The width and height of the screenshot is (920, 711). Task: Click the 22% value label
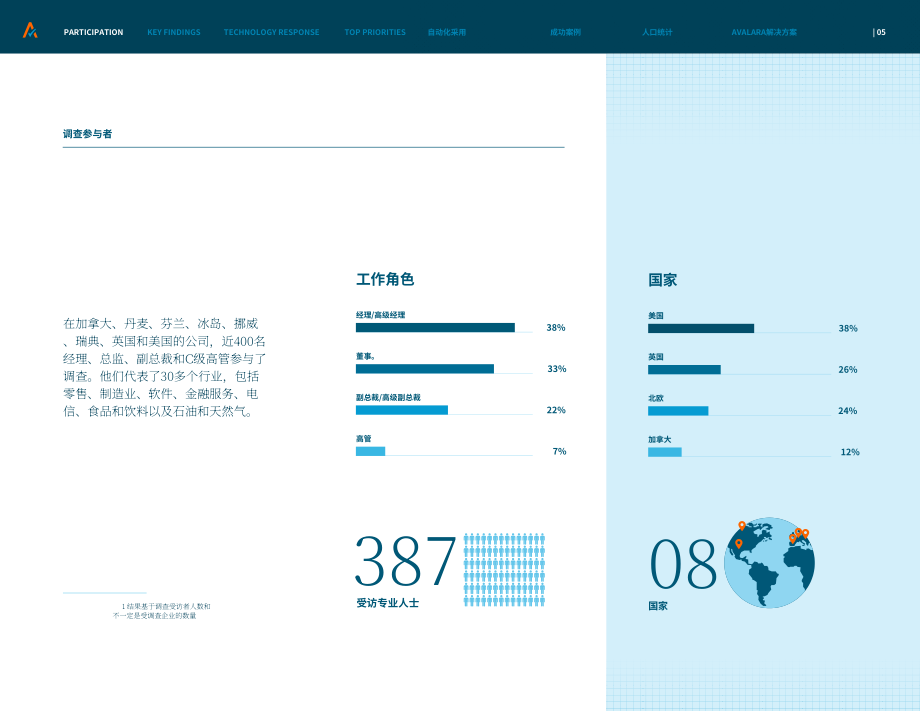click(x=556, y=410)
